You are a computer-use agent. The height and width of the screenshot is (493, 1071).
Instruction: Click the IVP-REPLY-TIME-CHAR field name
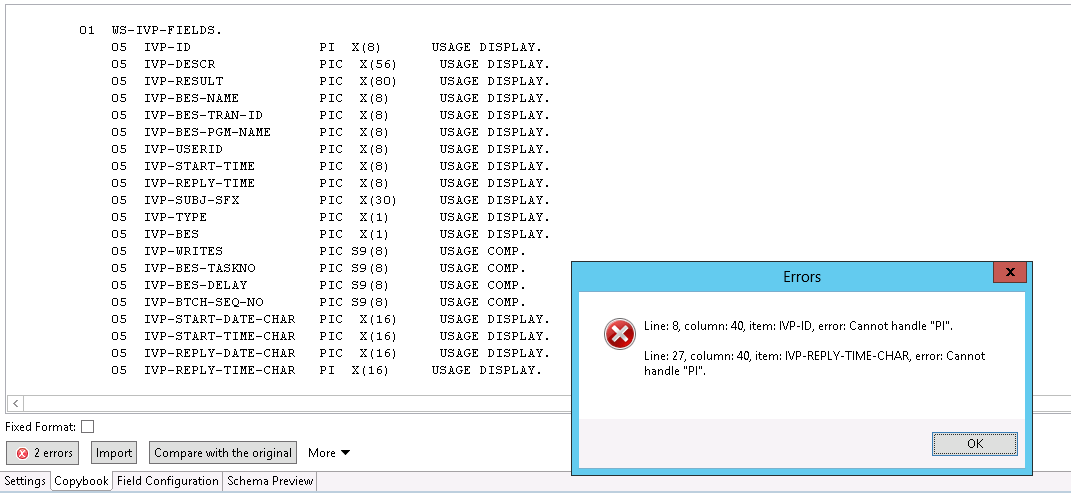[219, 371]
